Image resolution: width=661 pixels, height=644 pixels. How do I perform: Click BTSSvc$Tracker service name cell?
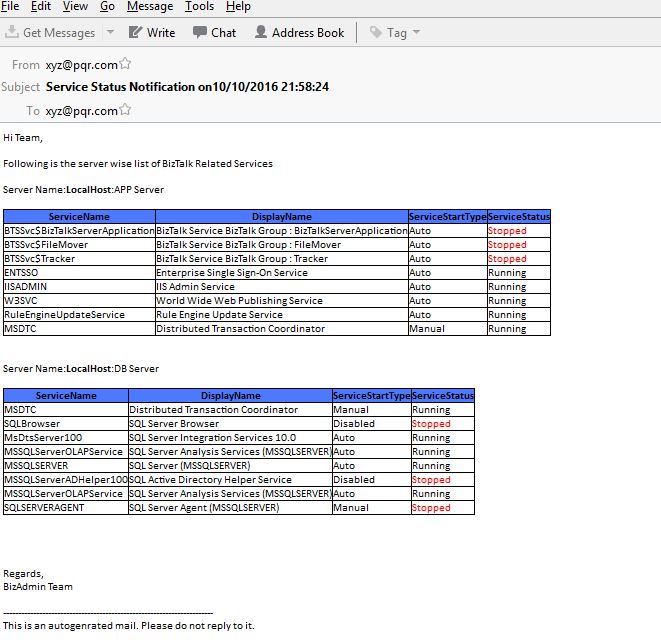pos(79,258)
